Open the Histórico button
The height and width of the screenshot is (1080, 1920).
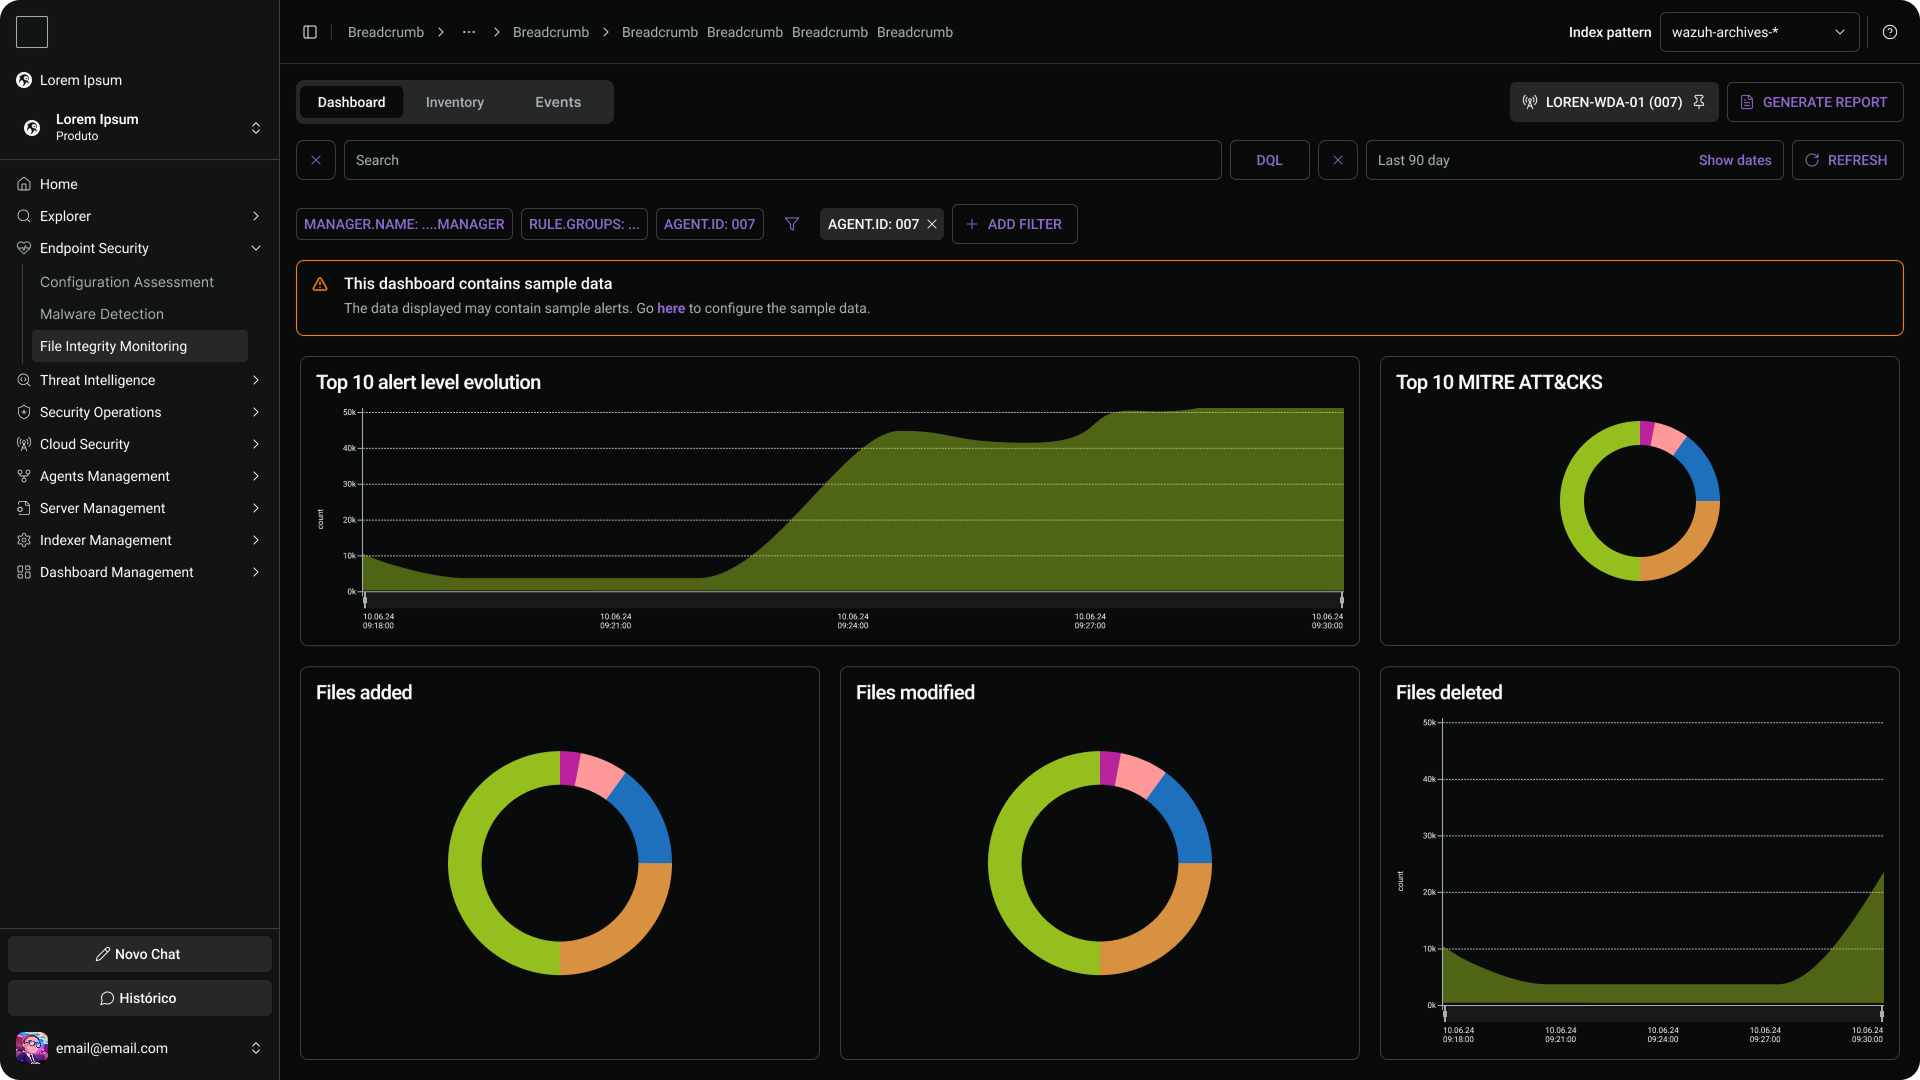tap(140, 998)
